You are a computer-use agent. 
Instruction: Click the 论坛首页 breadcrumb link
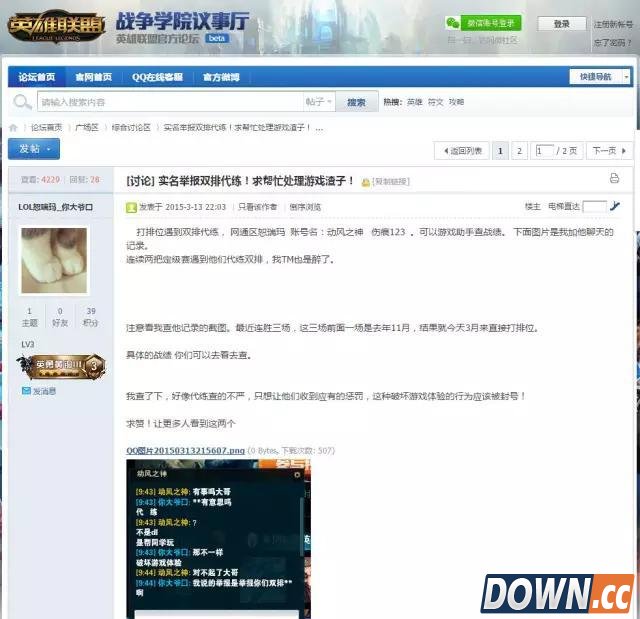(x=47, y=128)
